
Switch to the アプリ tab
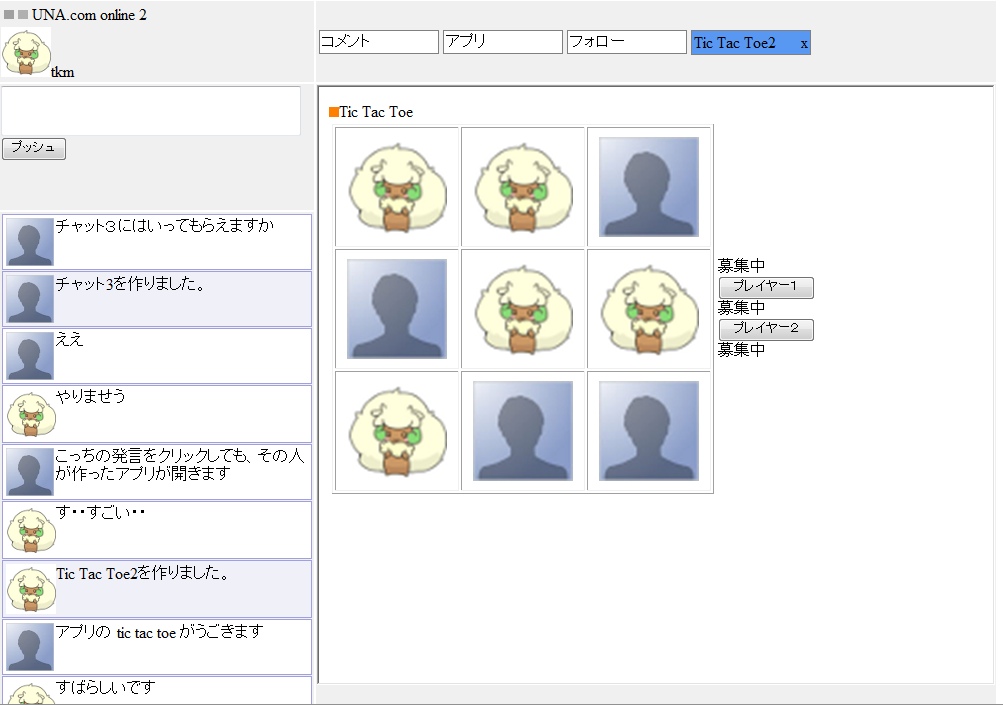click(x=503, y=42)
